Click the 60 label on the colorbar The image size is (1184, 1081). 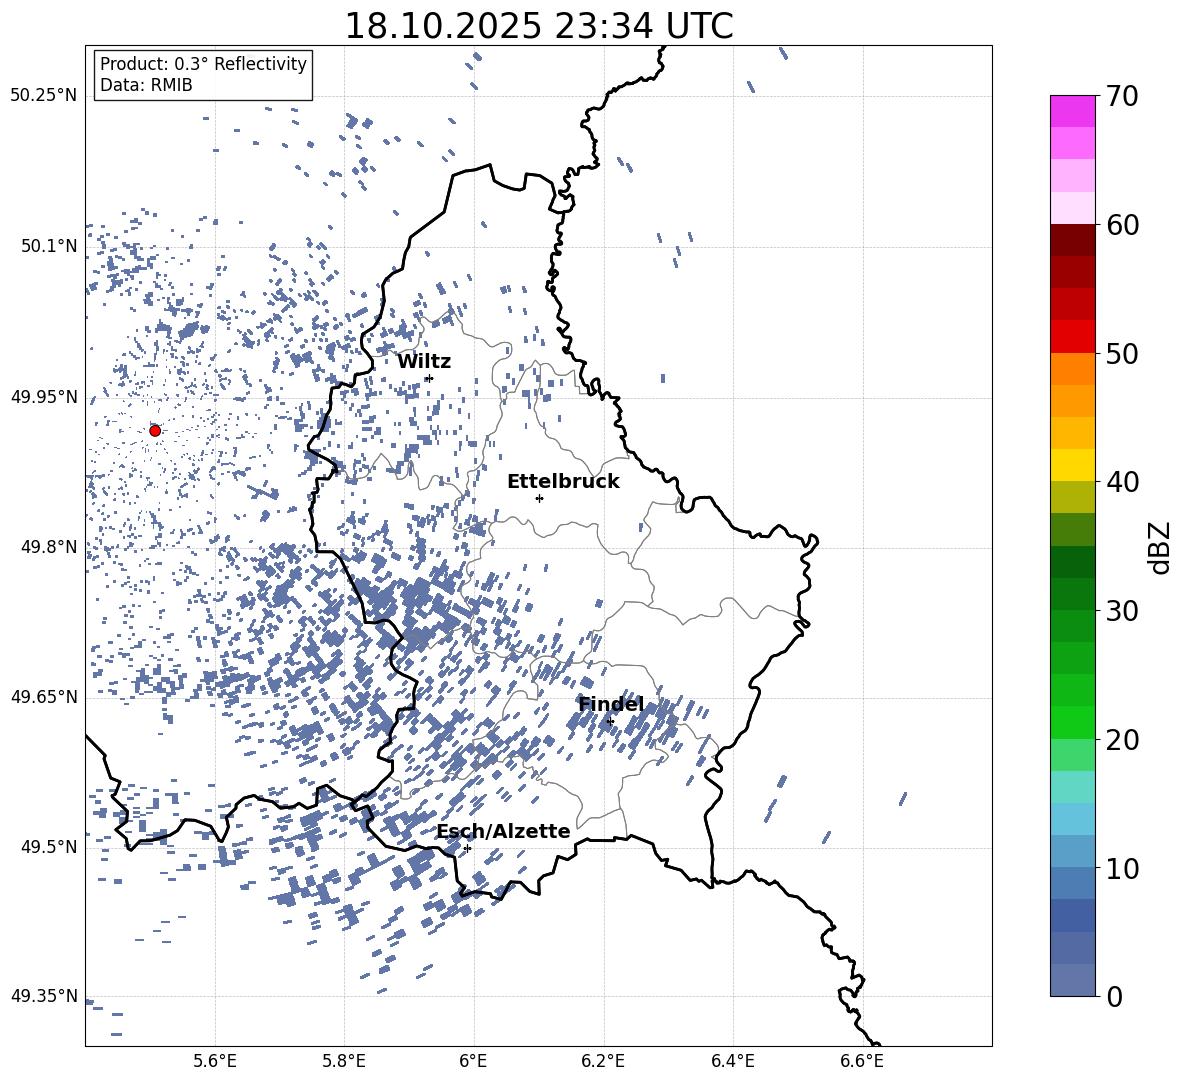[x=1121, y=225]
